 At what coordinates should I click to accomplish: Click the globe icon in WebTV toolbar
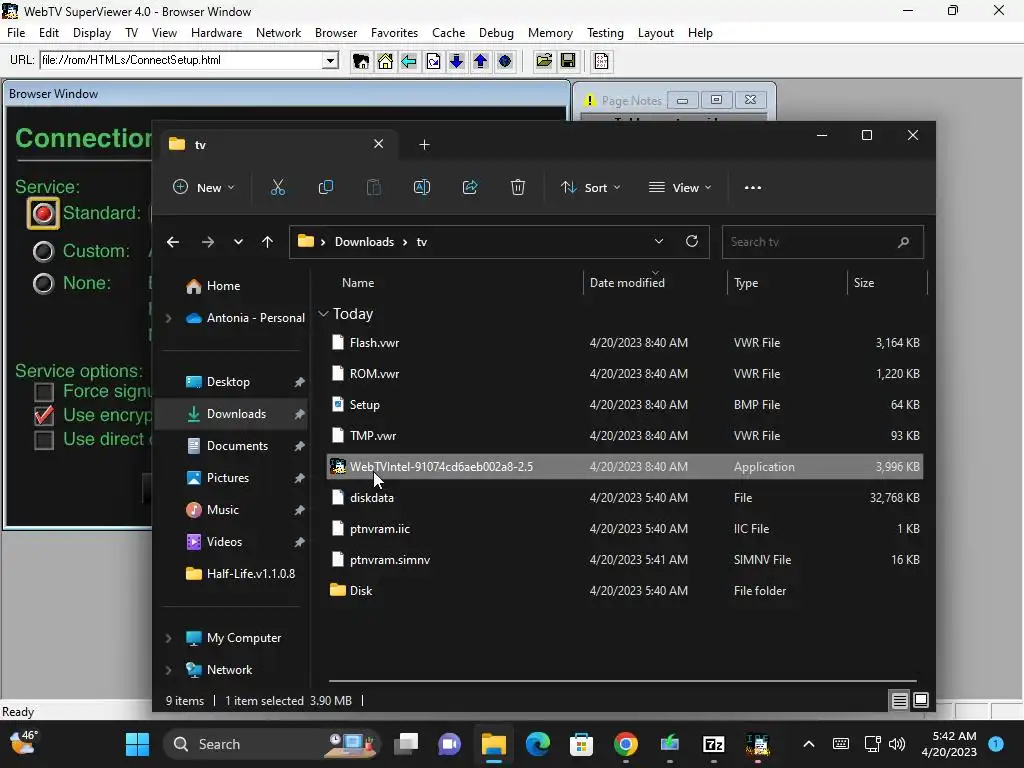505,61
